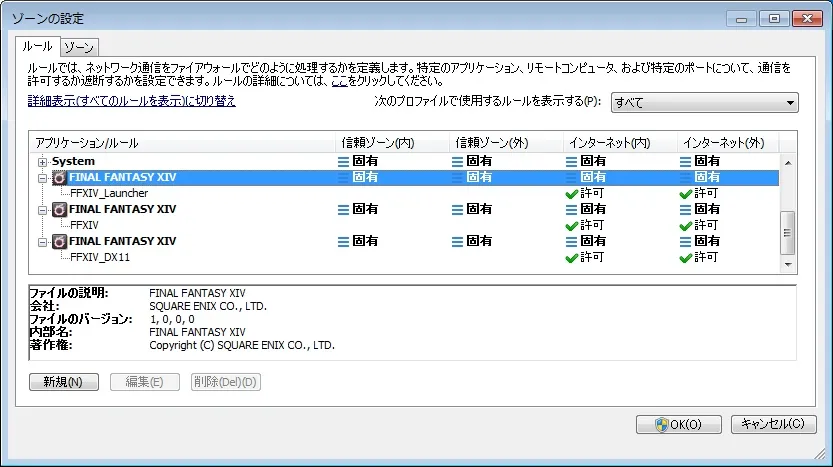Click the System row trusted zone (inbound) icon
Viewport: 833px width, 467px height.
point(344,161)
